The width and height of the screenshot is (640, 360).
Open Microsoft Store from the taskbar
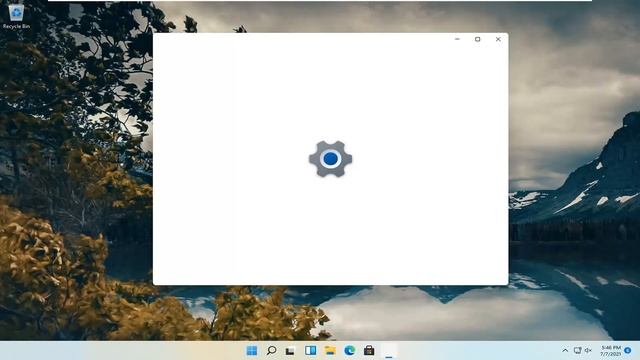(369, 351)
